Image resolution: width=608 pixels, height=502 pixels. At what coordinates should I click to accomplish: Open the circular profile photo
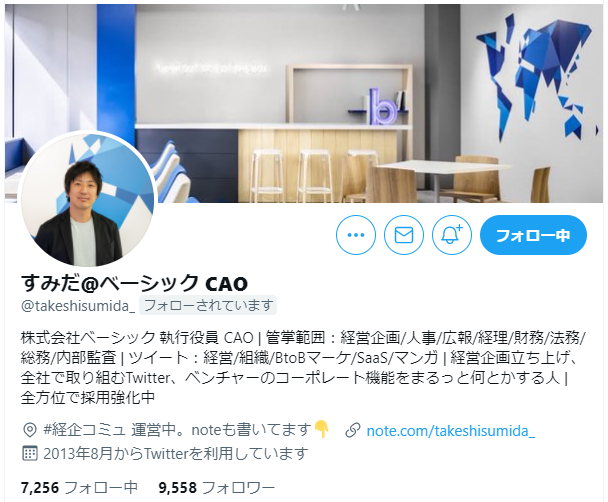coord(87,200)
